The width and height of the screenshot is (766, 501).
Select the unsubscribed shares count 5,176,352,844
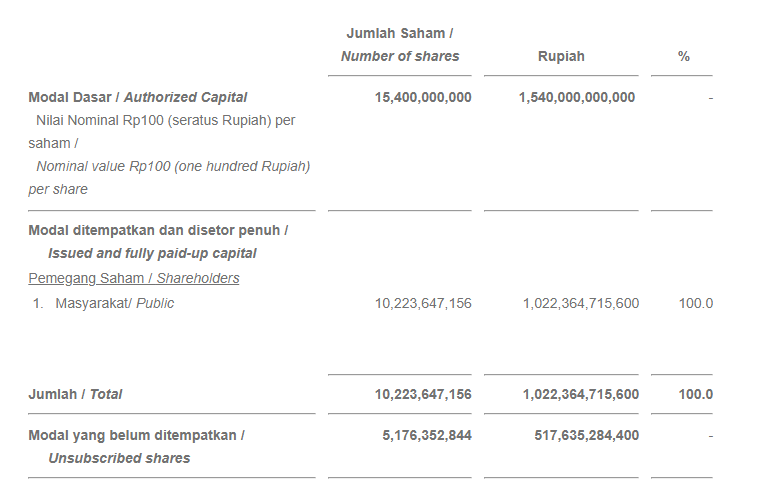pyautogui.click(x=426, y=435)
